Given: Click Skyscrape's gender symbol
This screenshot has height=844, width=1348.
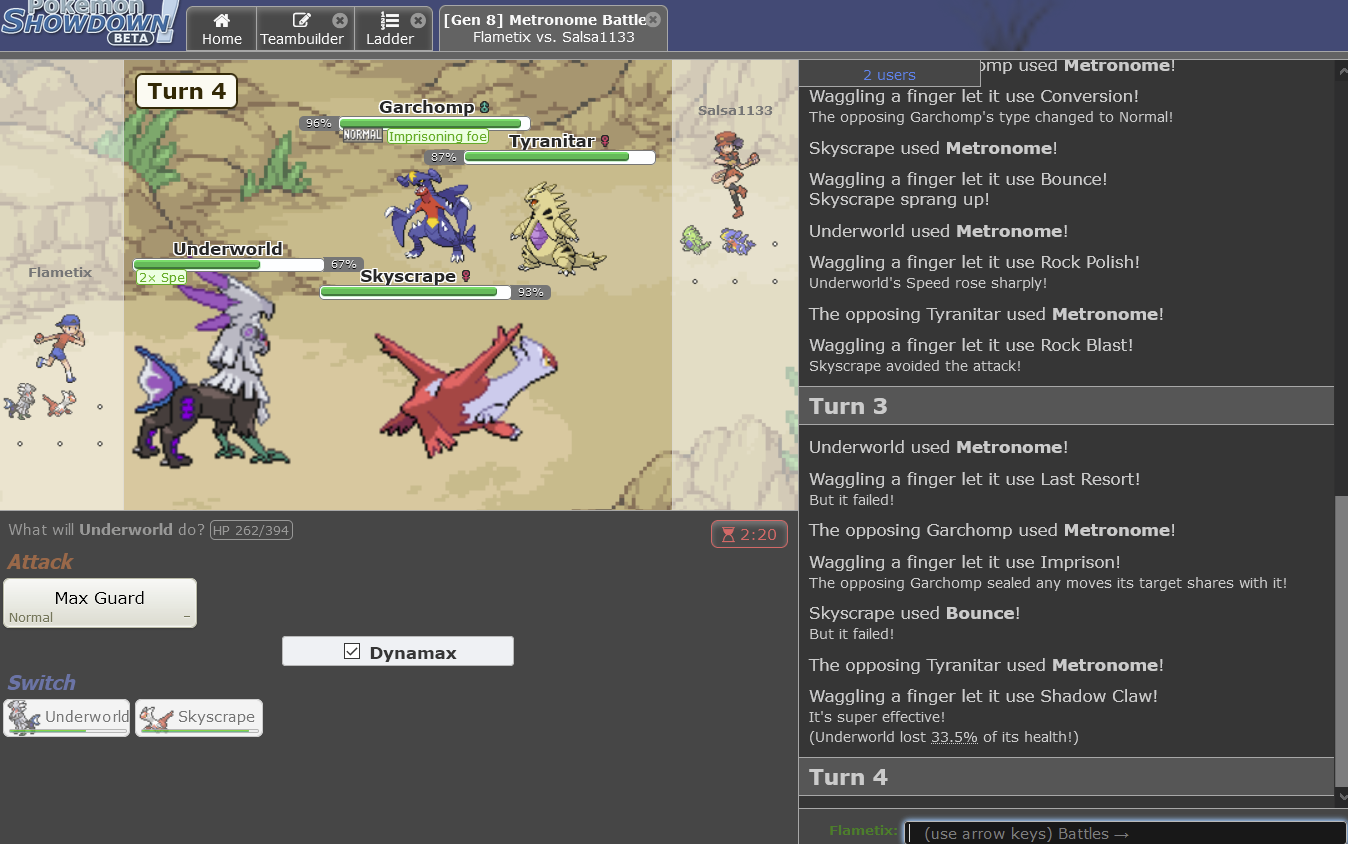Looking at the screenshot, I should [465, 276].
